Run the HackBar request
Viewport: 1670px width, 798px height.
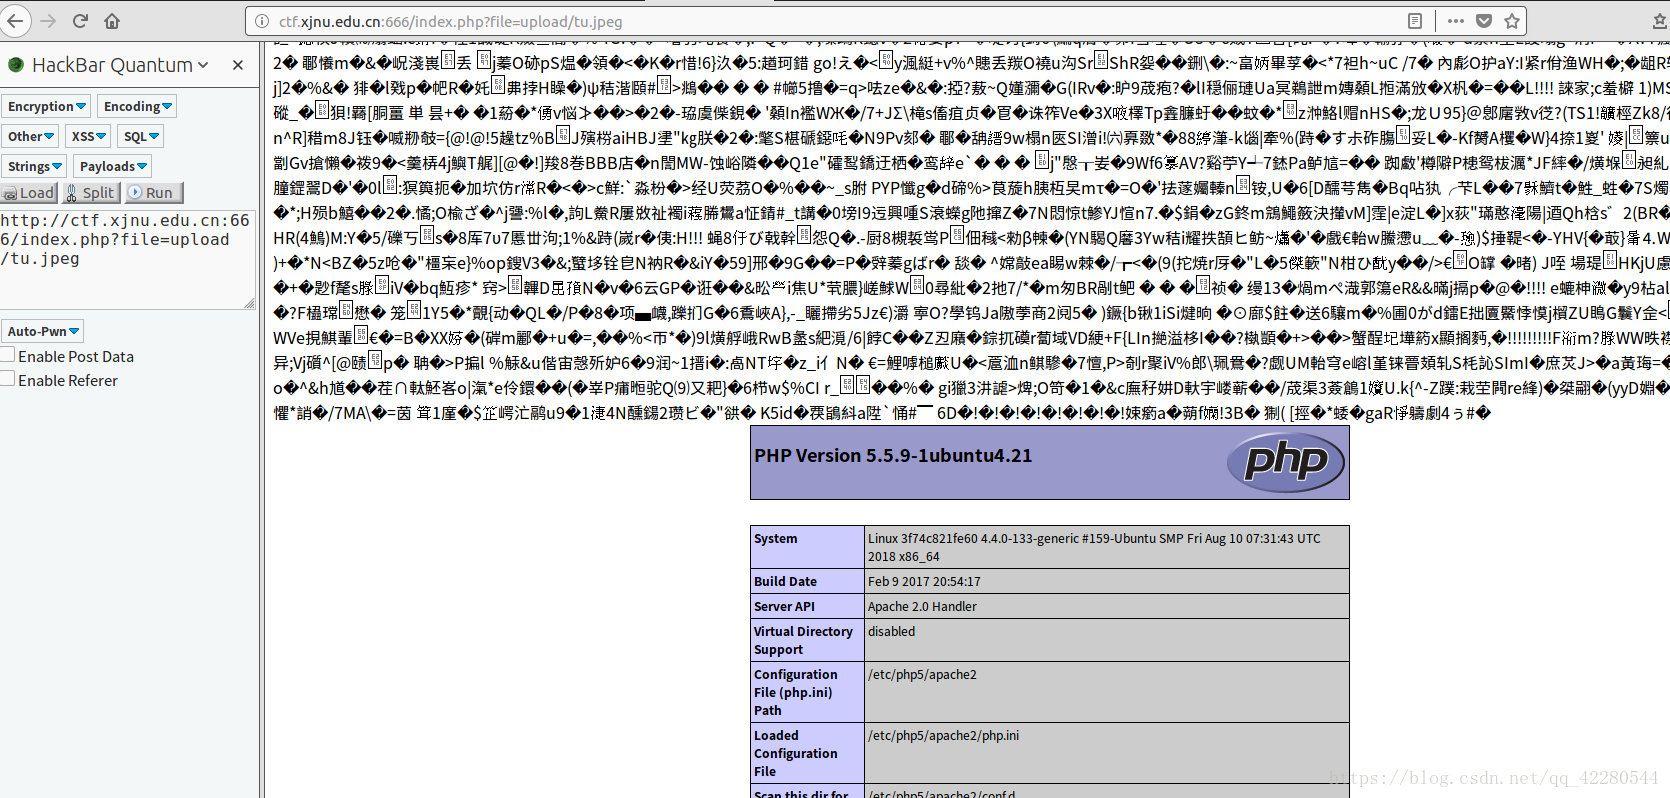[x=155, y=193]
